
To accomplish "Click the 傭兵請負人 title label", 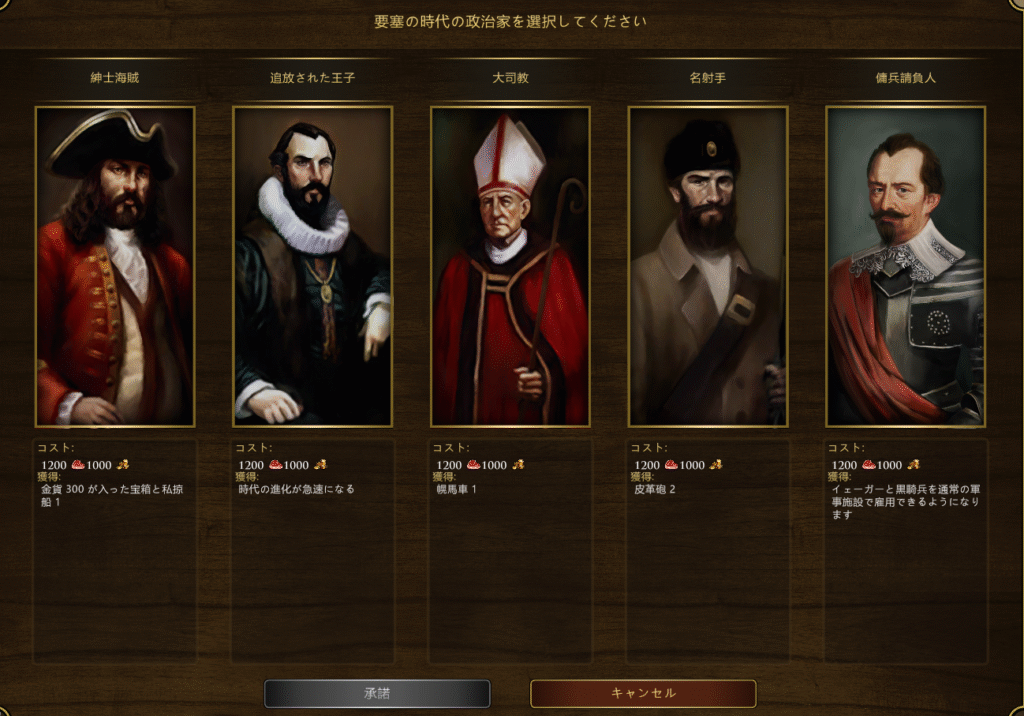I will pos(906,78).
